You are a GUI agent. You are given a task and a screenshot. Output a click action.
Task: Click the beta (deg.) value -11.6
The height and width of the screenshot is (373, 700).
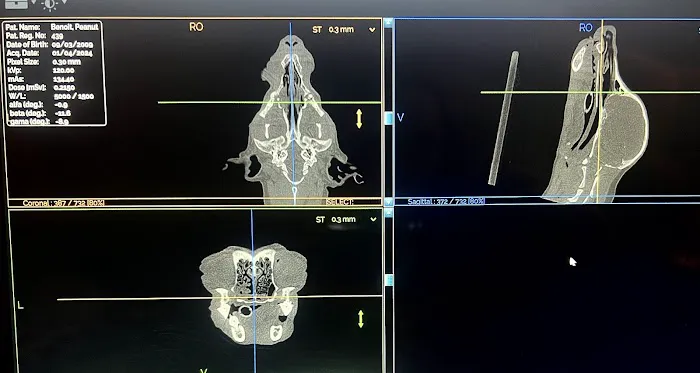tap(62, 113)
